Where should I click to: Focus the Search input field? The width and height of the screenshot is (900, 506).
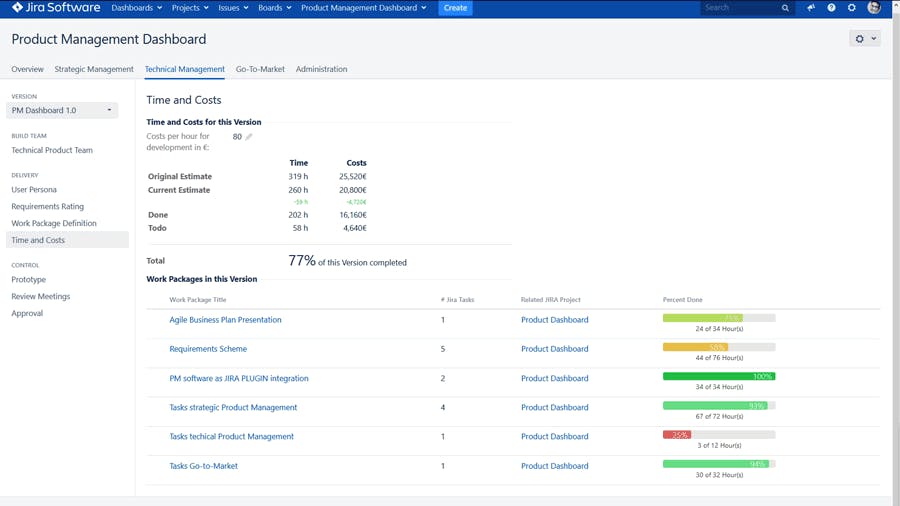740,8
